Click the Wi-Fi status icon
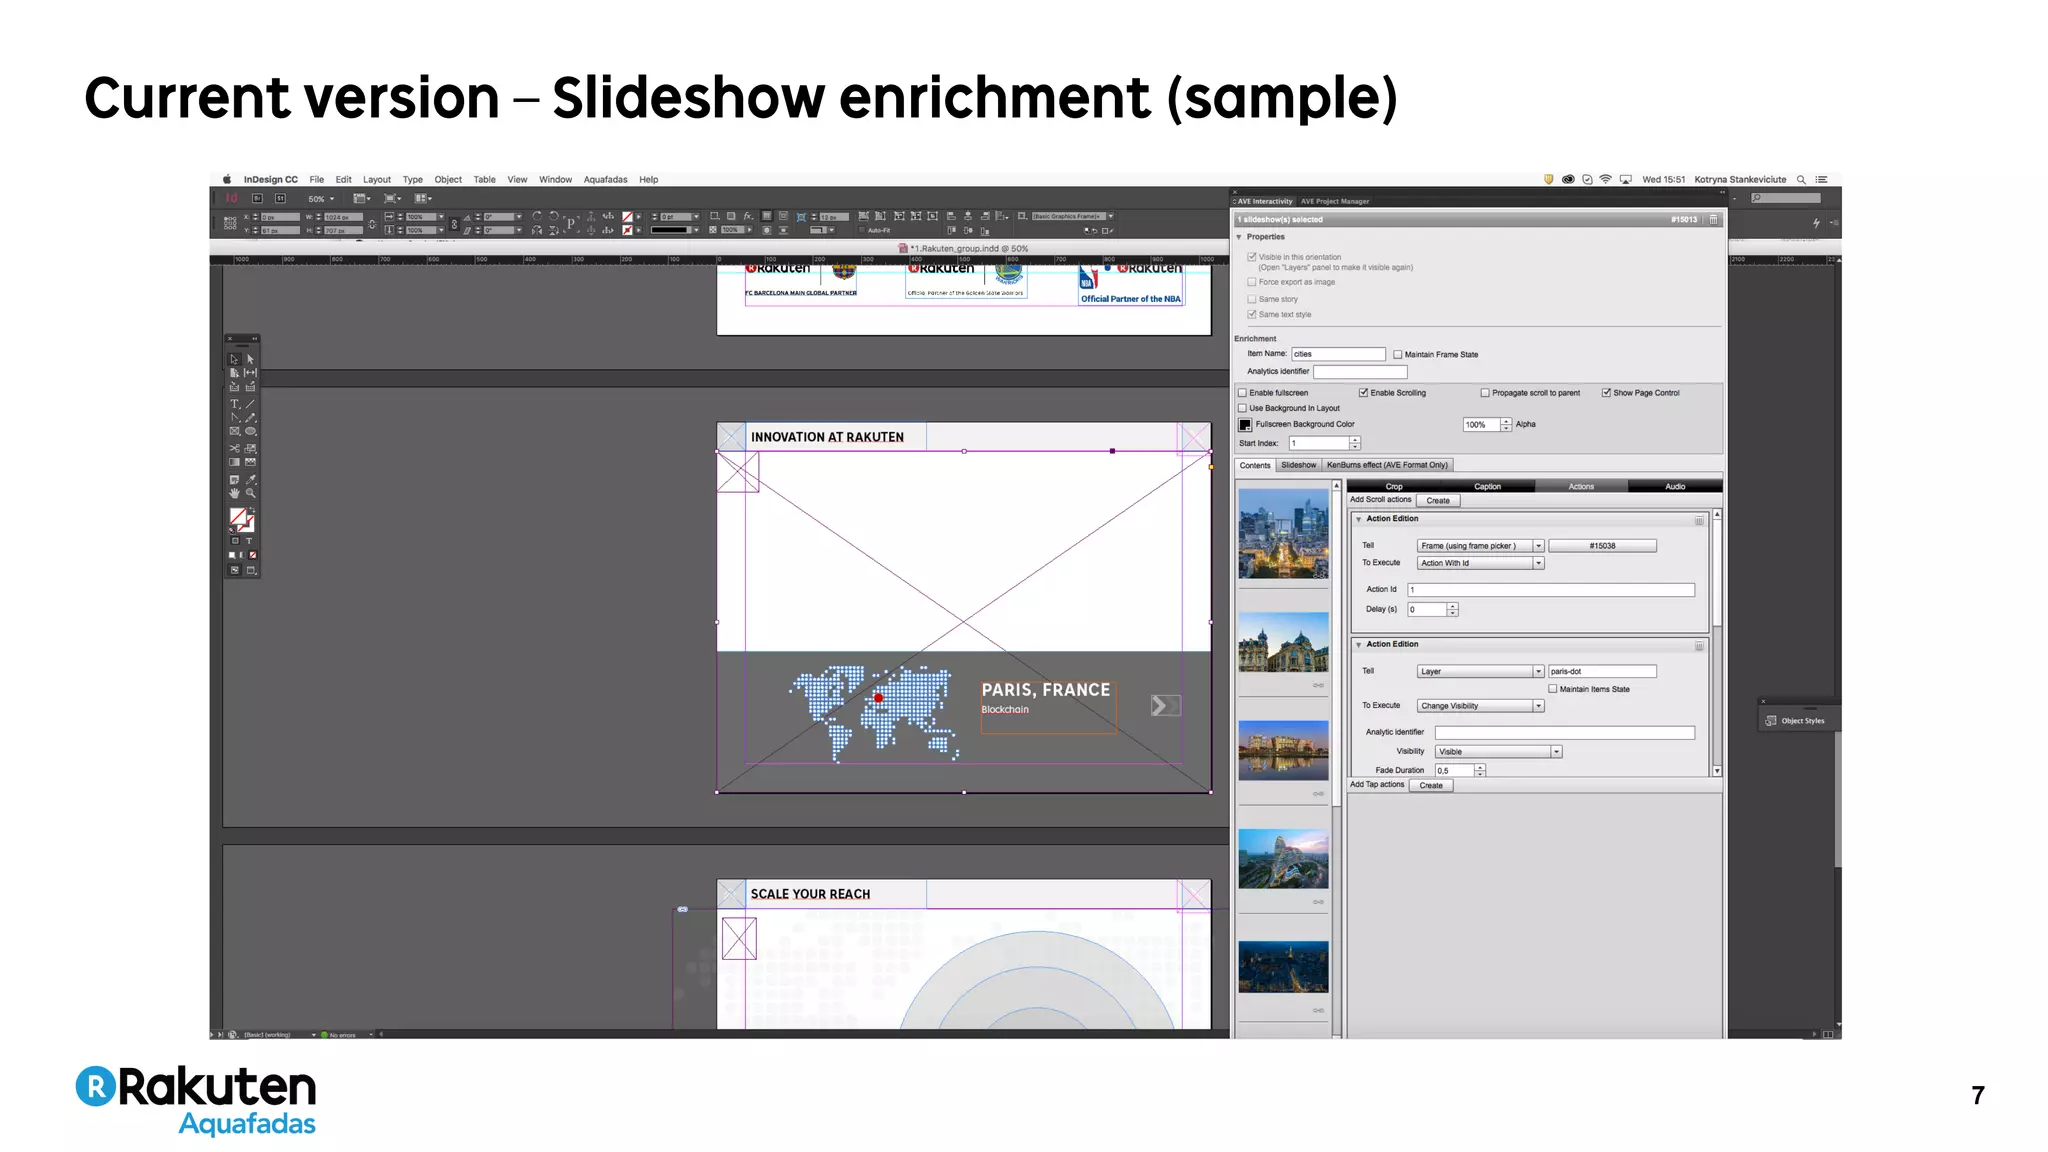The width and height of the screenshot is (2048, 1152). [x=1606, y=180]
